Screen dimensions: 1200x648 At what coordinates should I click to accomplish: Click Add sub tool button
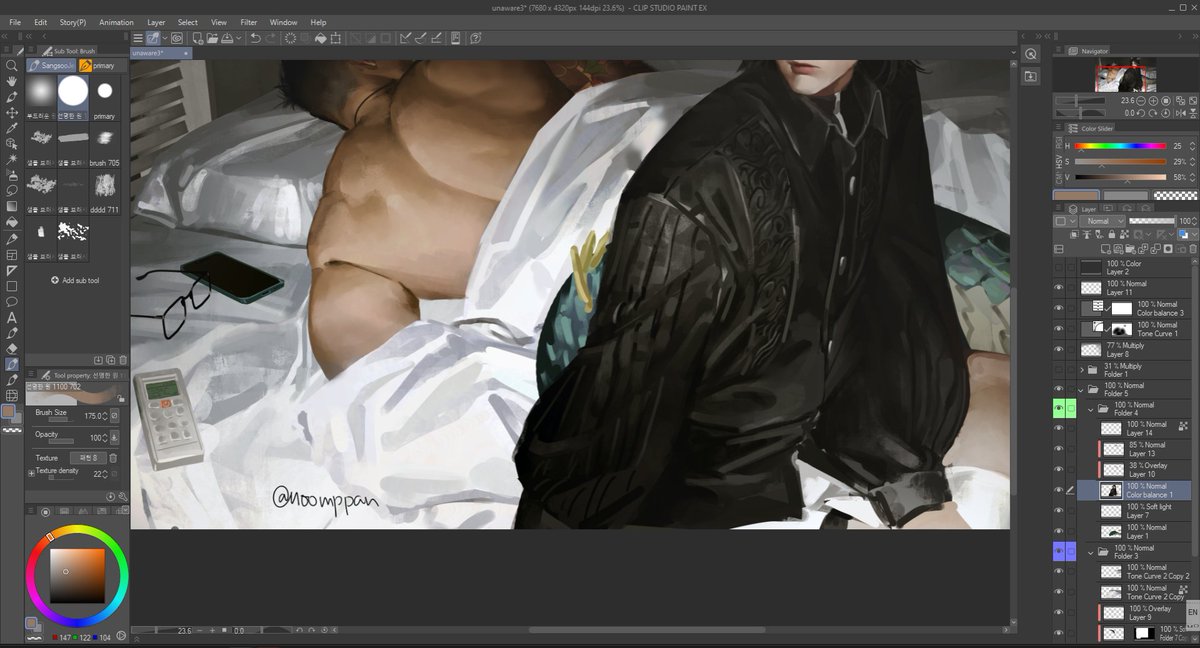tap(75, 280)
